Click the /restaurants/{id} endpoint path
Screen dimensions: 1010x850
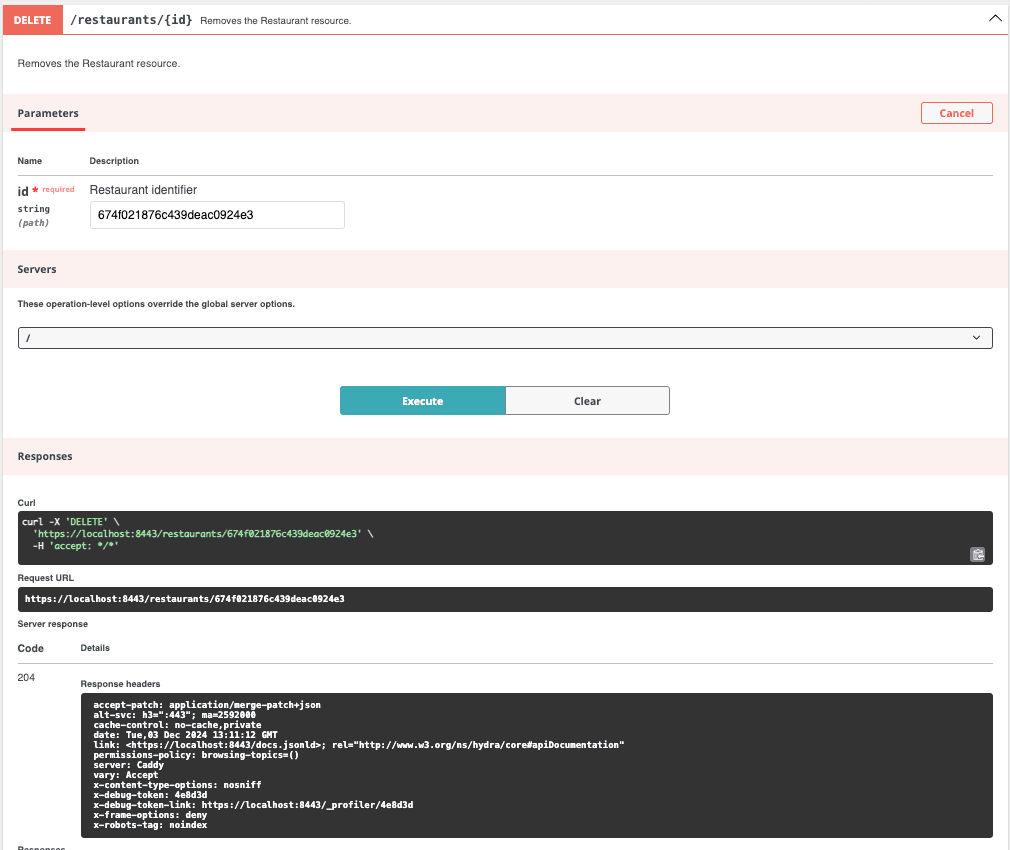pyautogui.click(x=131, y=19)
